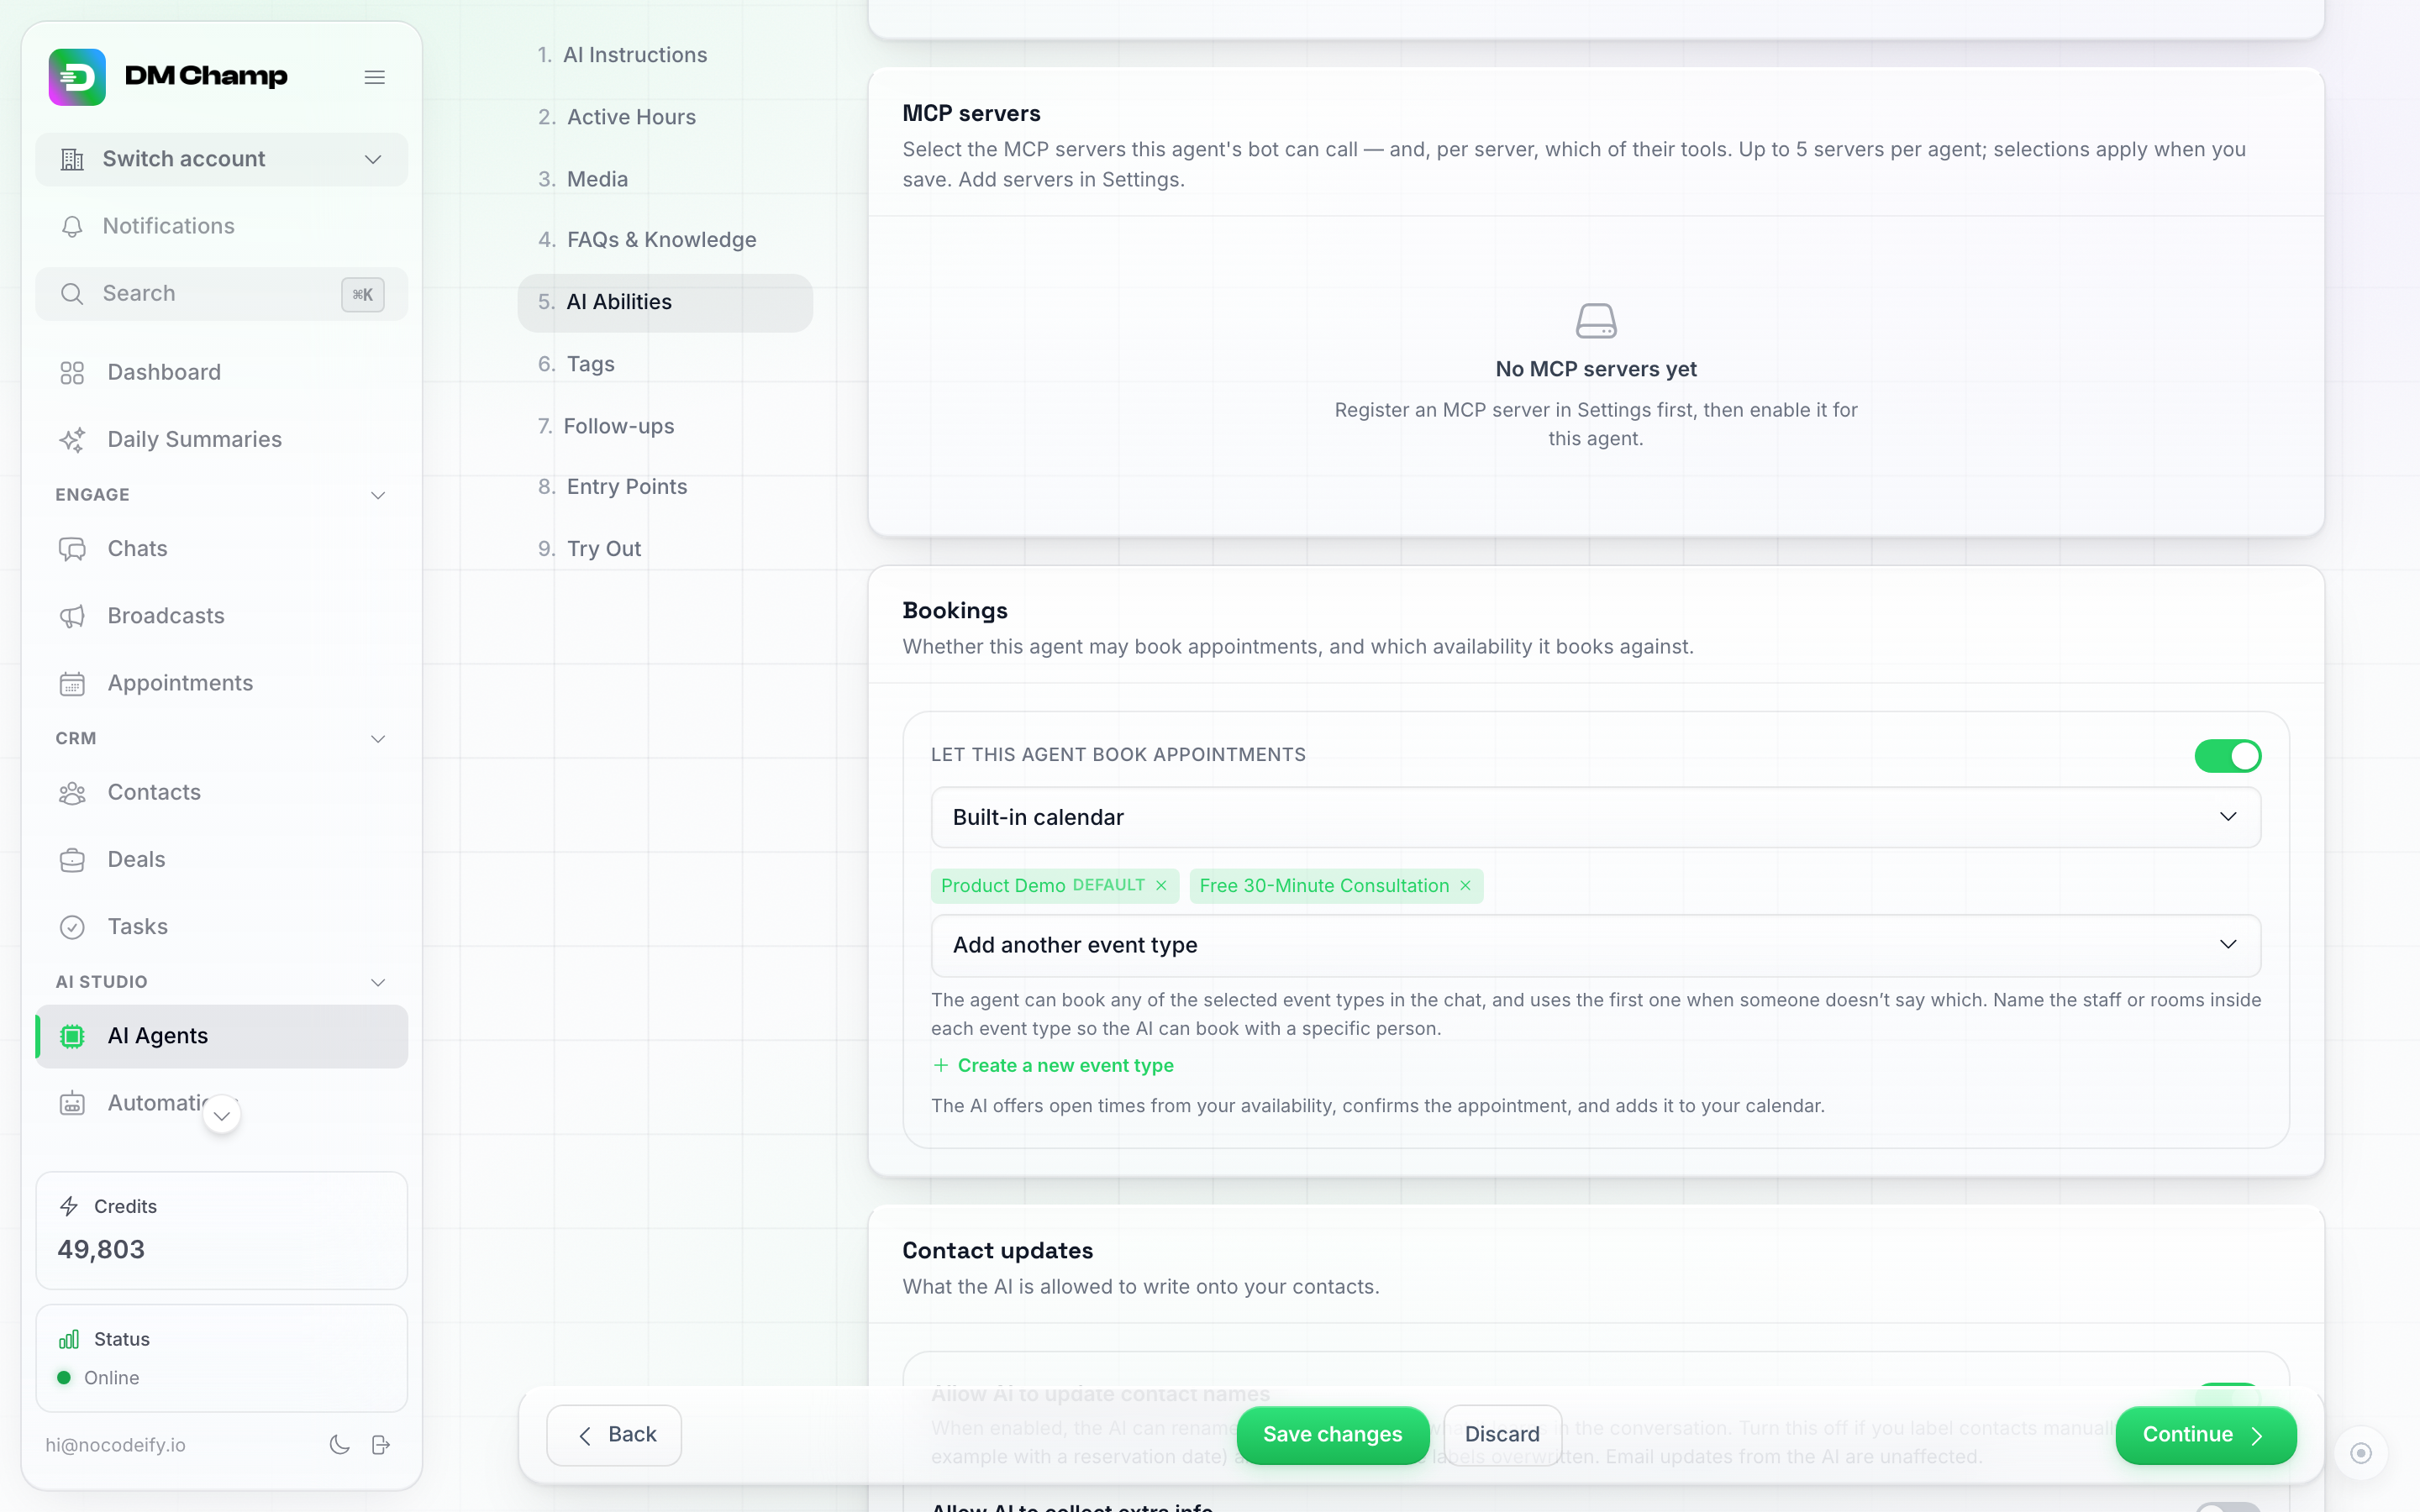Click the Contacts people icon
Viewport: 2420px width, 1512px height.
coord(72,793)
